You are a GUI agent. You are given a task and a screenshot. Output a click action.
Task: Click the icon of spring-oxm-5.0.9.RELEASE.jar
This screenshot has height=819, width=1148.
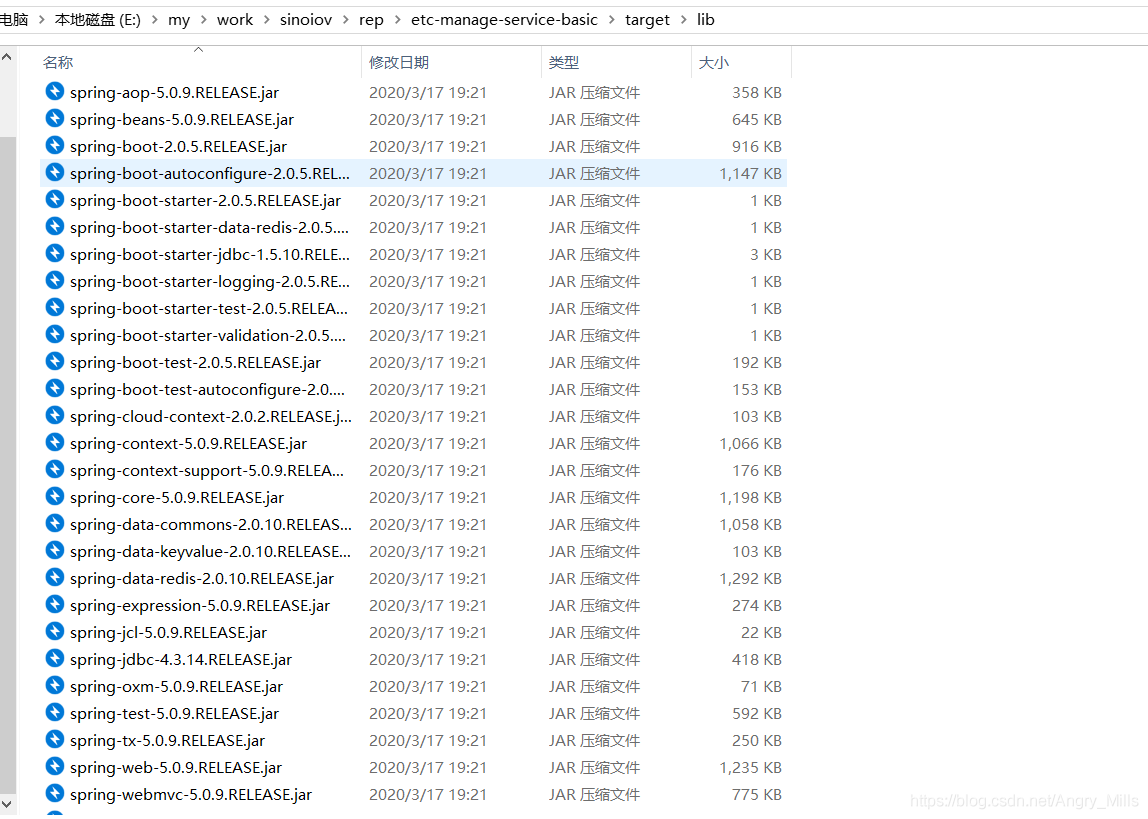pyautogui.click(x=55, y=685)
